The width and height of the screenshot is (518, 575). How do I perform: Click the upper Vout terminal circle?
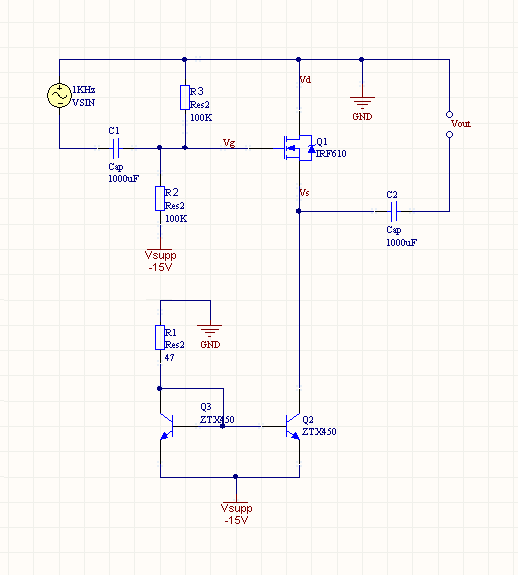point(449,114)
